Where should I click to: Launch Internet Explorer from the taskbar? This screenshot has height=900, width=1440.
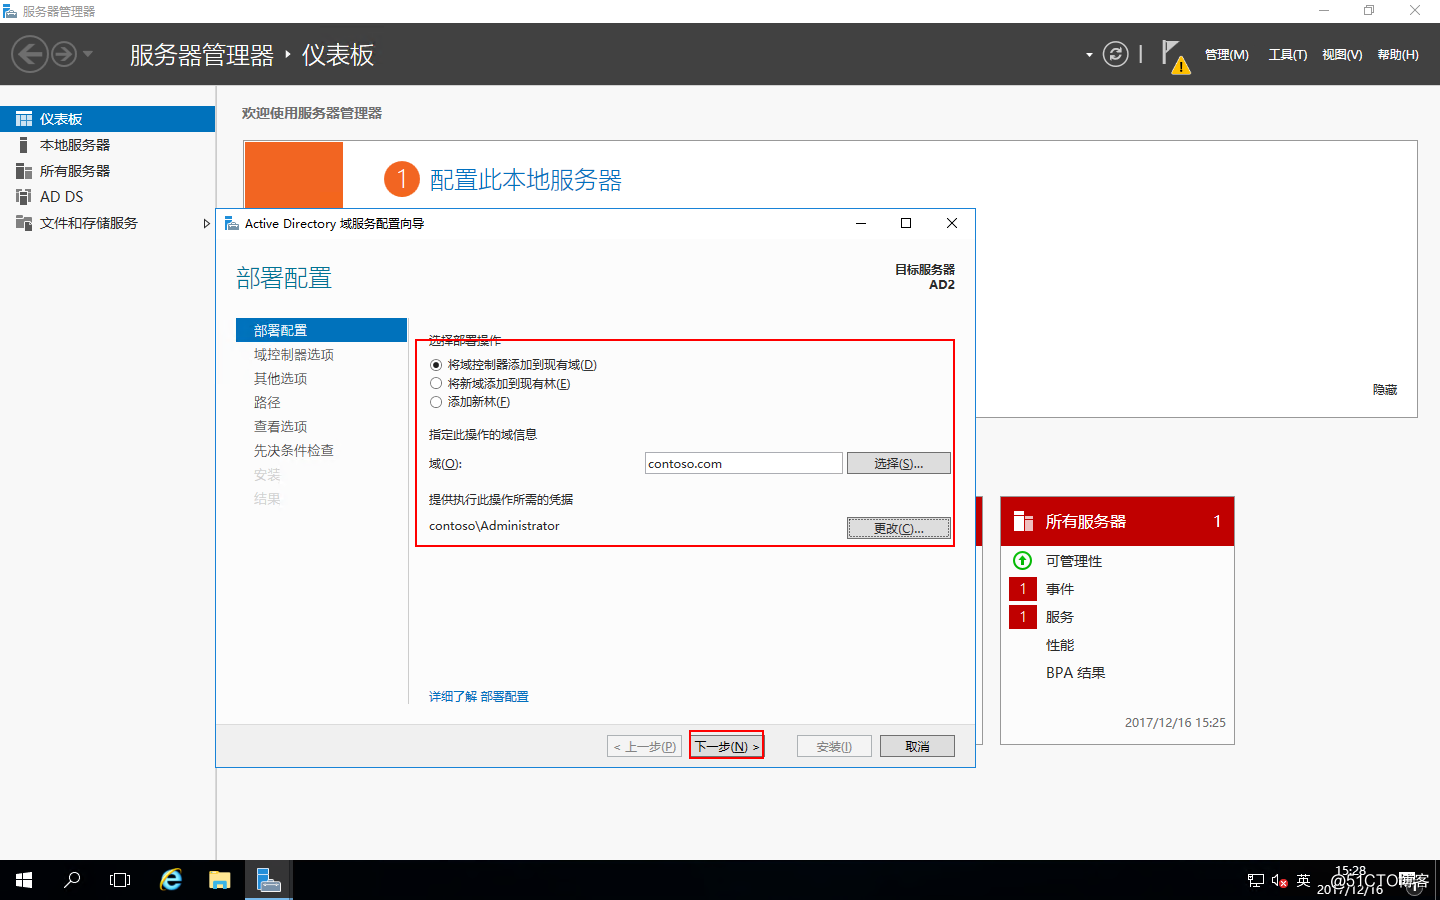coord(171,880)
